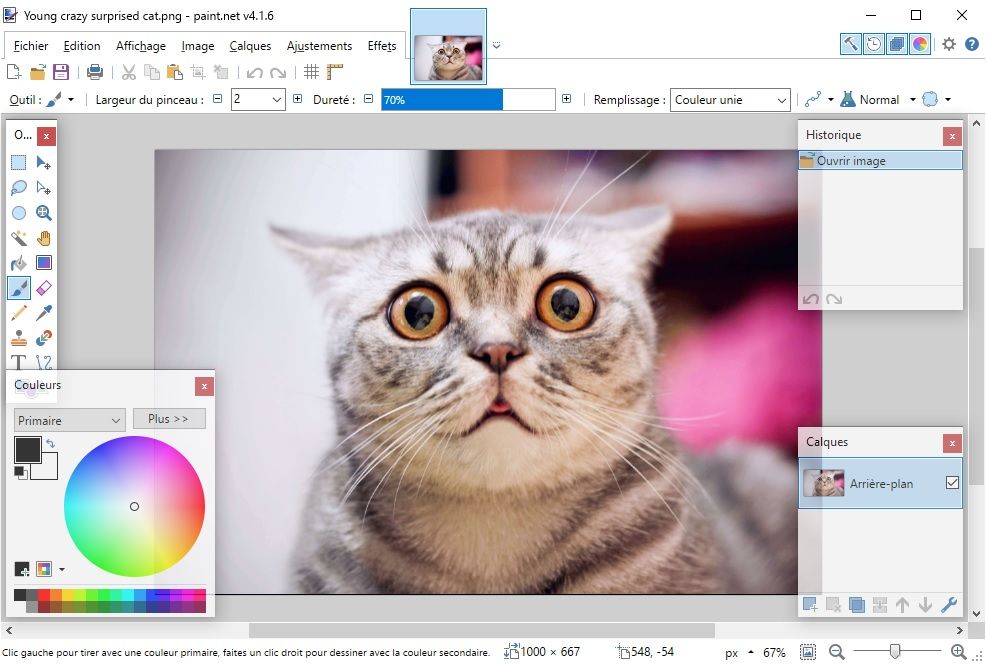Toggle the rulers with the ruler icon
This screenshot has height=665, width=986.
335,71
